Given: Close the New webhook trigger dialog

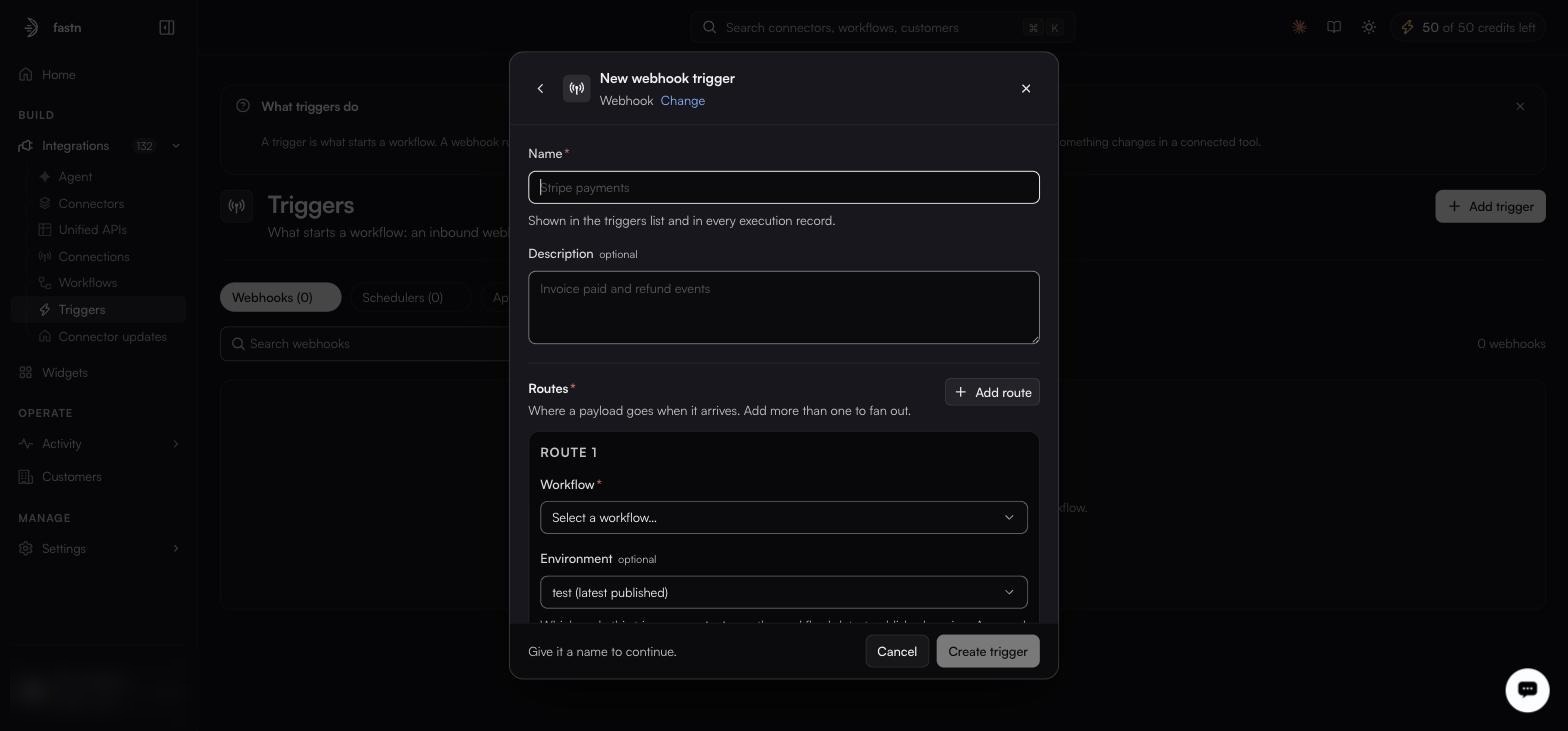Looking at the screenshot, I should pyautogui.click(x=1026, y=89).
